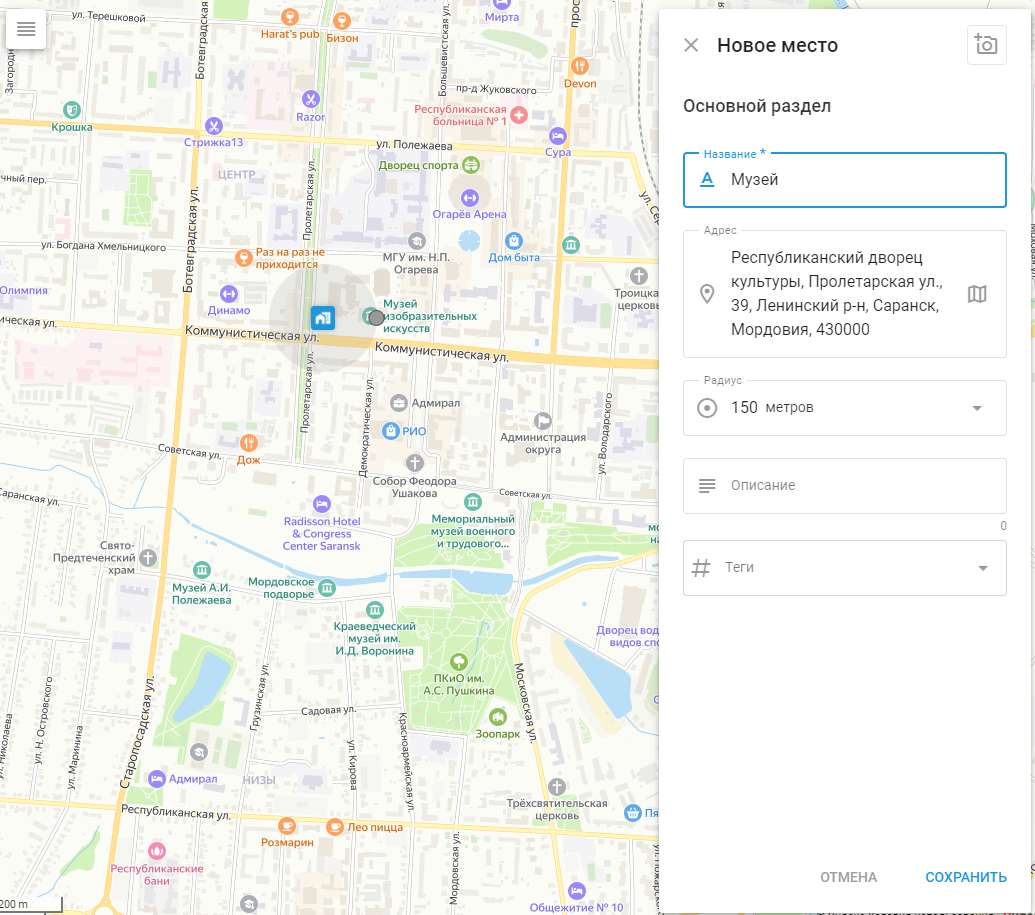Expand the Теги dropdown
This screenshot has width=1035, height=915.
pyautogui.click(x=983, y=568)
